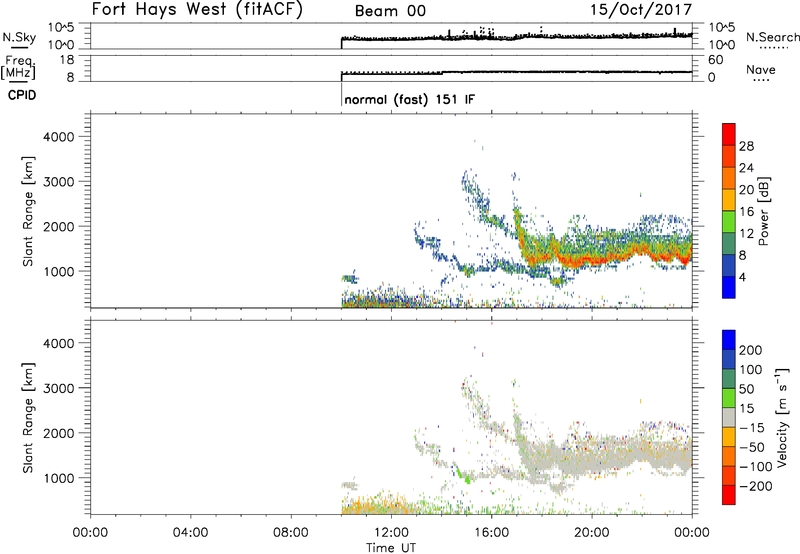Pick the red bottom segment of velocity colorbar
The height and width of the screenshot is (554, 800).
point(729,495)
